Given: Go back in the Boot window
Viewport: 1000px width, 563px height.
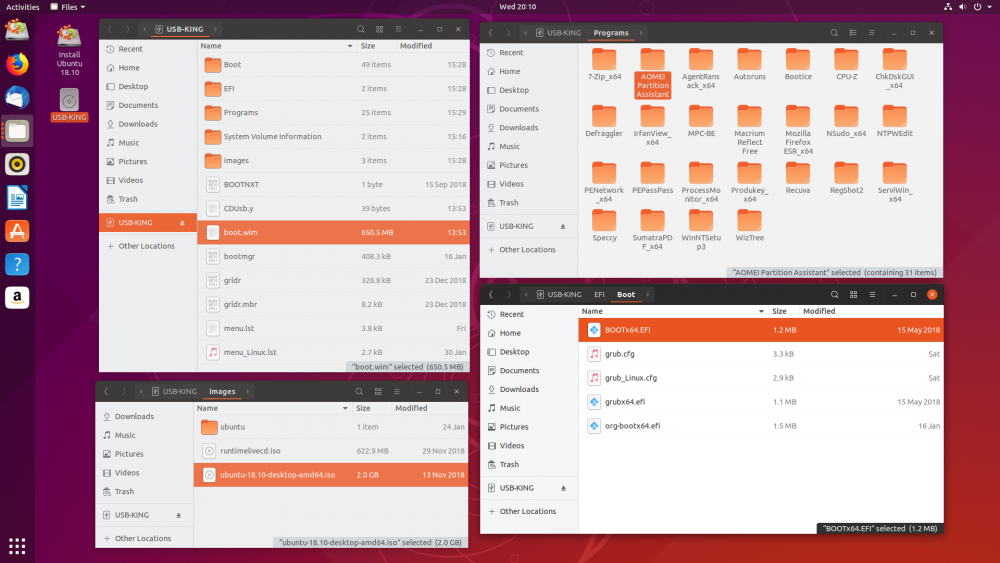Looking at the screenshot, I should (x=491, y=295).
